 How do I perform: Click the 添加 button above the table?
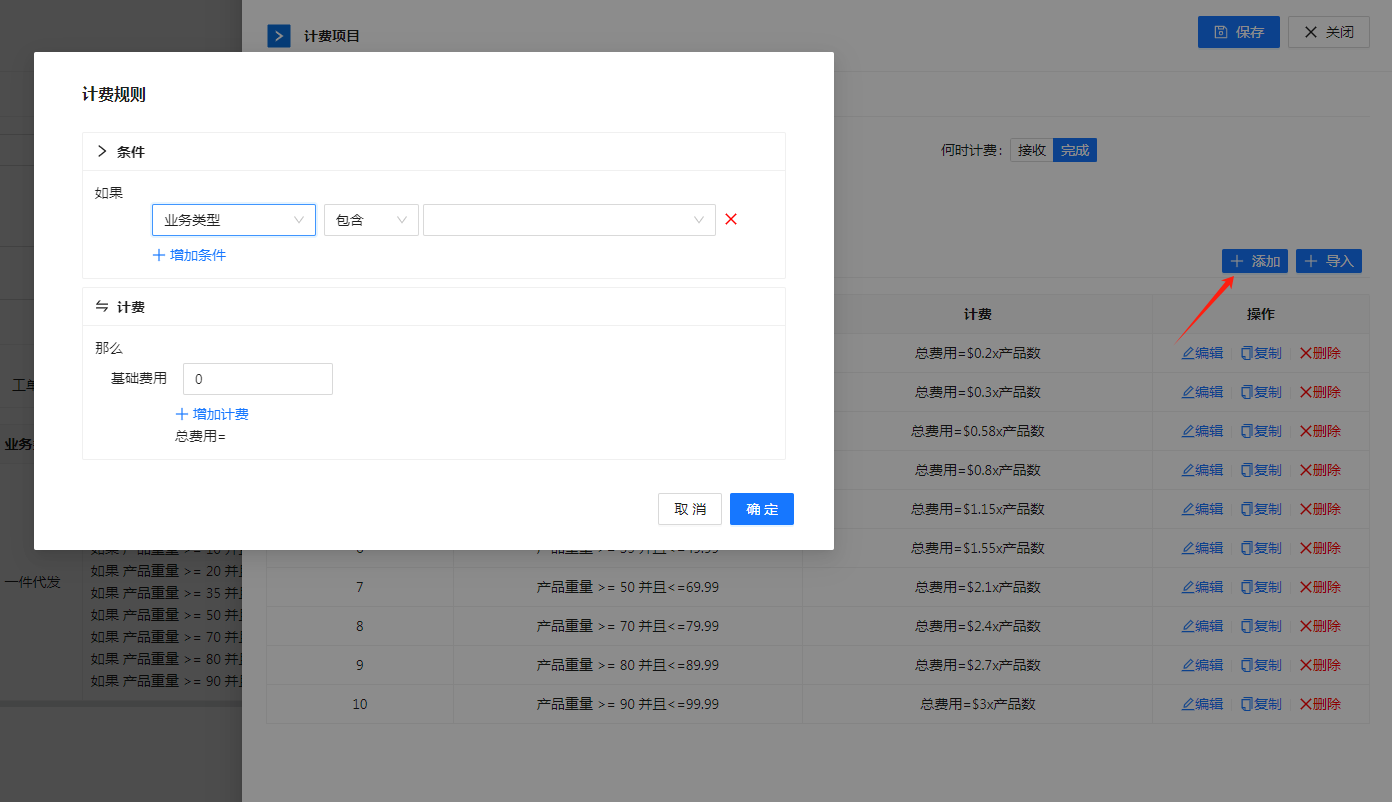pyautogui.click(x=1254, y=261)
